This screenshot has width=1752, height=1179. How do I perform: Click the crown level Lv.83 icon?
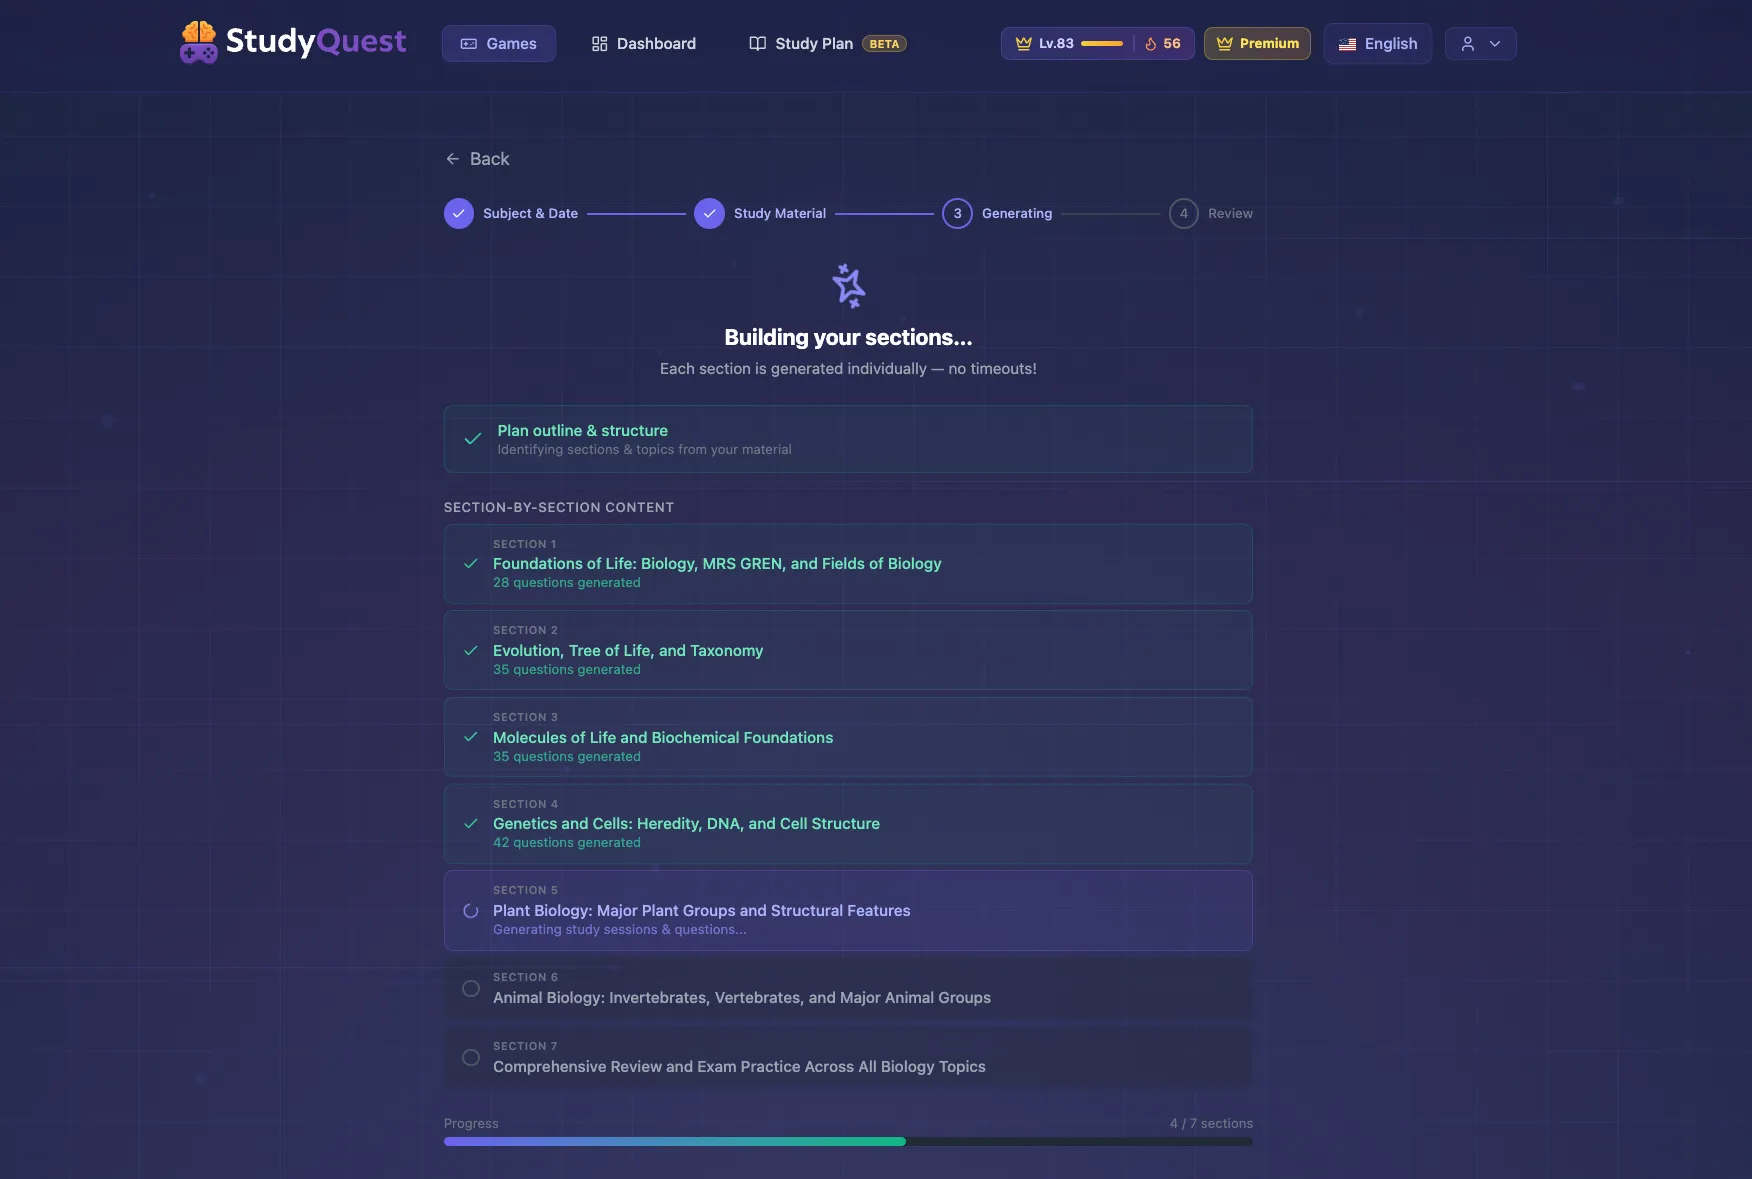coord(1023,44)
